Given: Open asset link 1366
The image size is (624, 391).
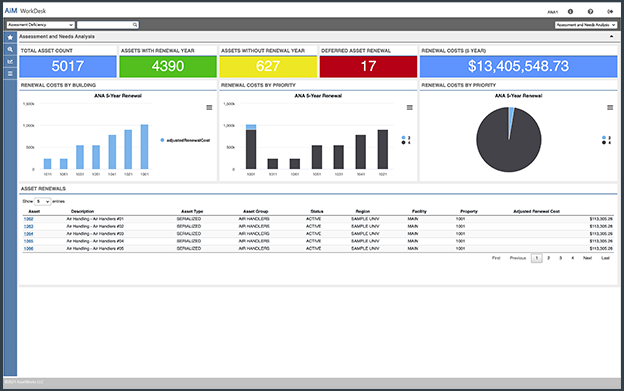Looking at the screenshot, I should [29, 249].
